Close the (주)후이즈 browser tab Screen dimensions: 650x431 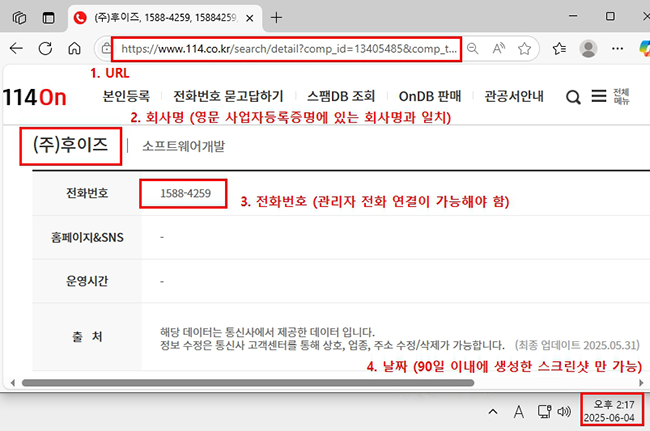point(250,18)
